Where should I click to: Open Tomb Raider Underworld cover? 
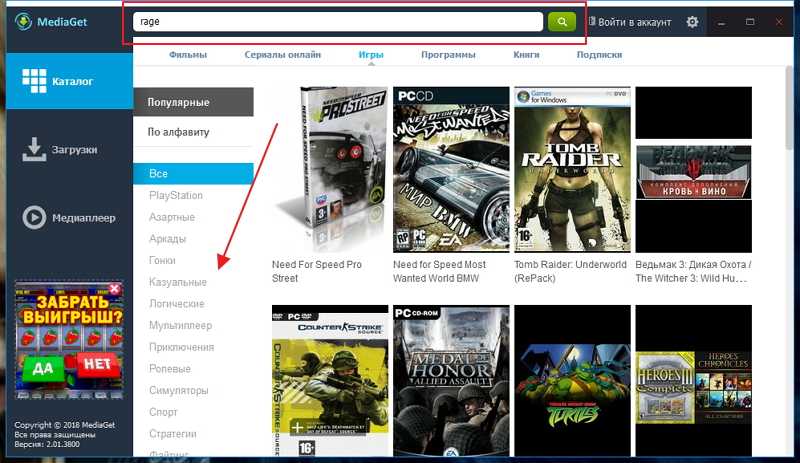572,169
